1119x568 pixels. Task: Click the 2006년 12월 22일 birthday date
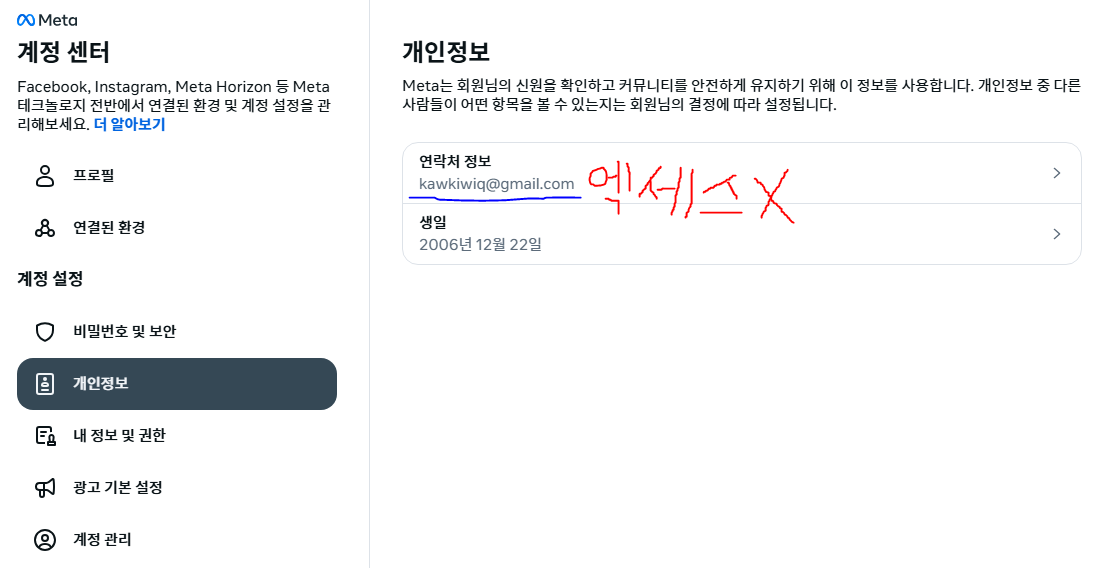(x=480, y=245)
